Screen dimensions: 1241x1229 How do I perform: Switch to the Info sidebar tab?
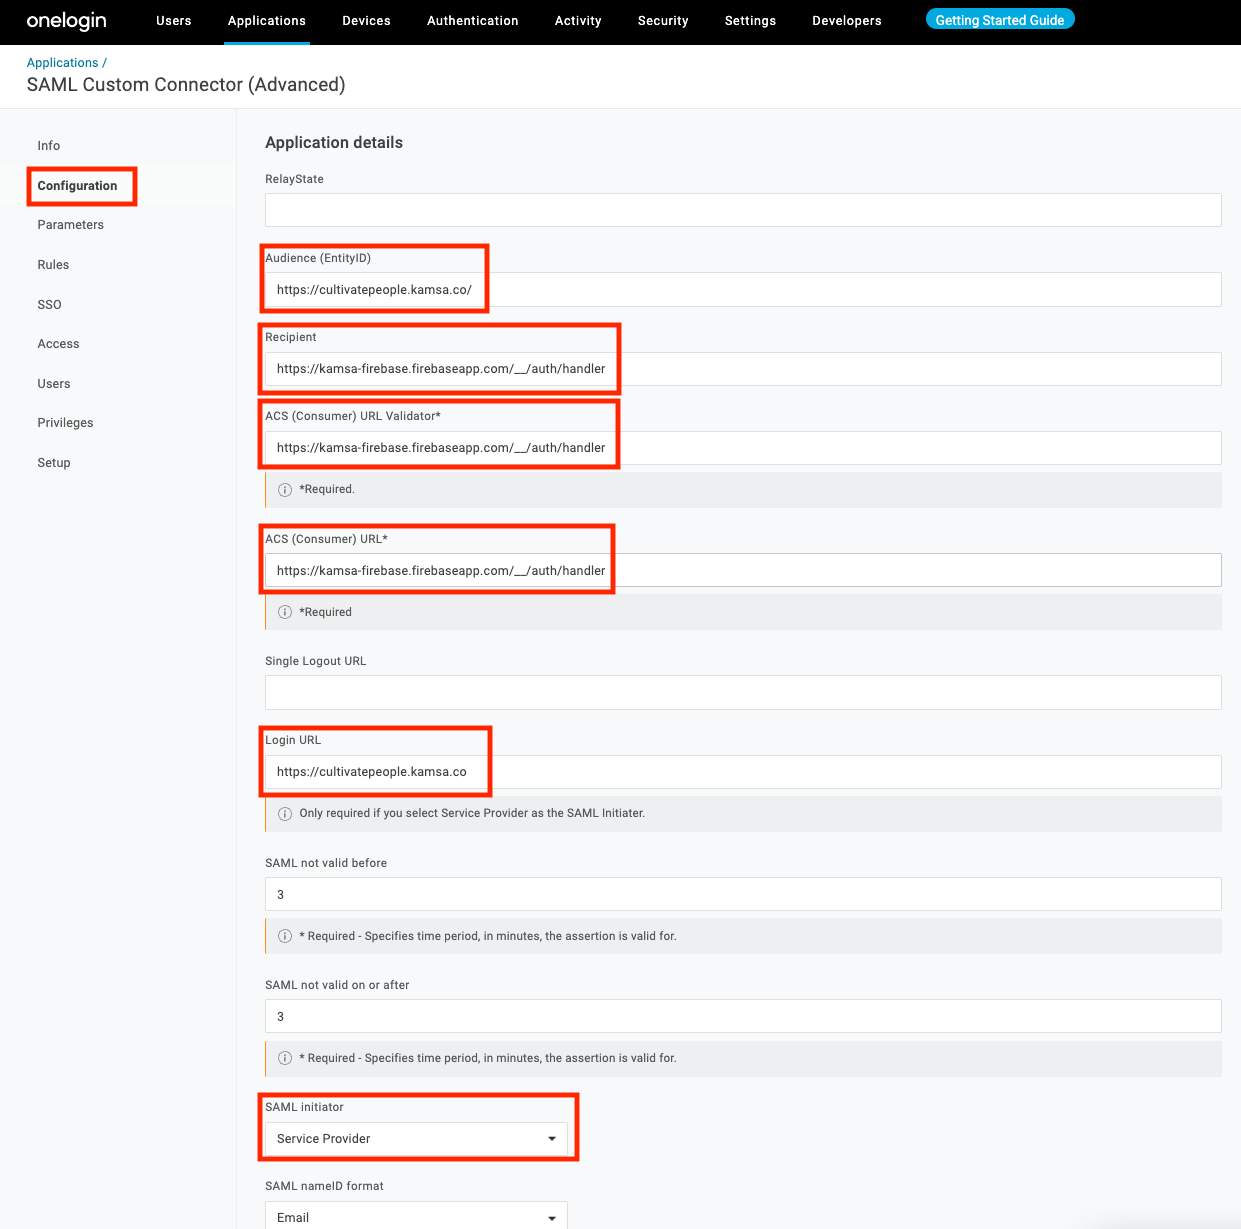point(49,146)
